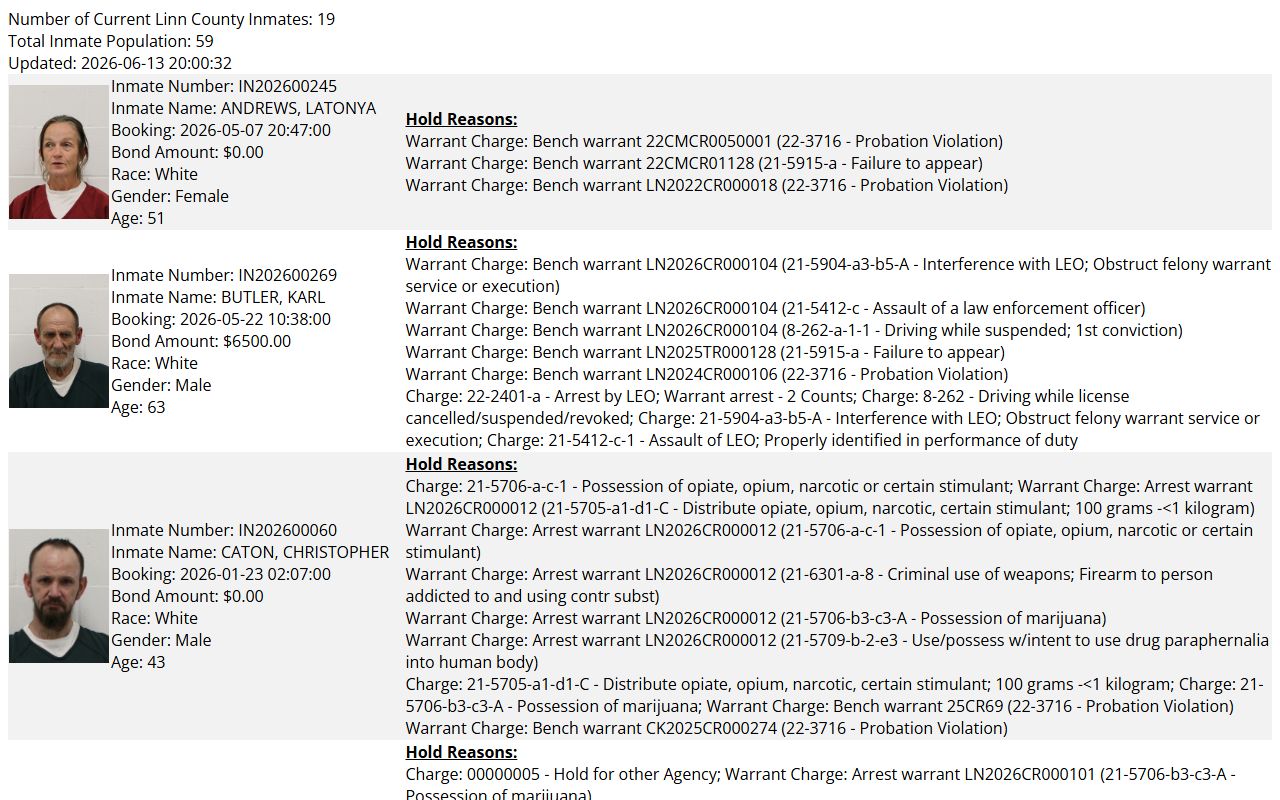
Task: Select the name BUTLER, KARL
Action: 273,297
